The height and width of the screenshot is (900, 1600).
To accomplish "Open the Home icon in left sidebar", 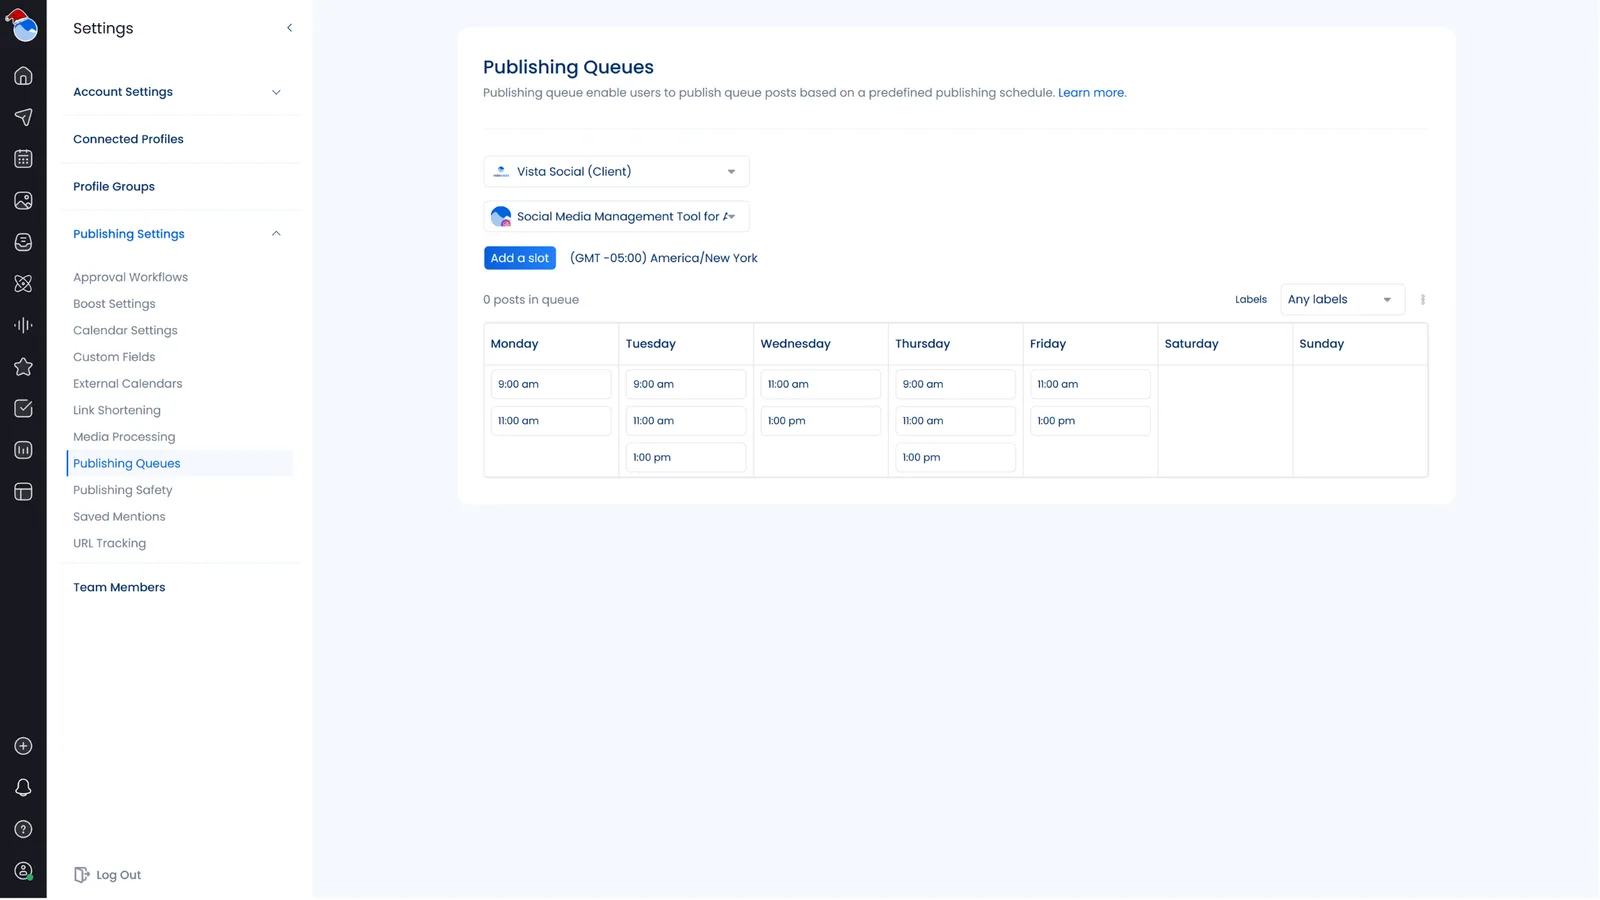I will click(x=23, y=76).
